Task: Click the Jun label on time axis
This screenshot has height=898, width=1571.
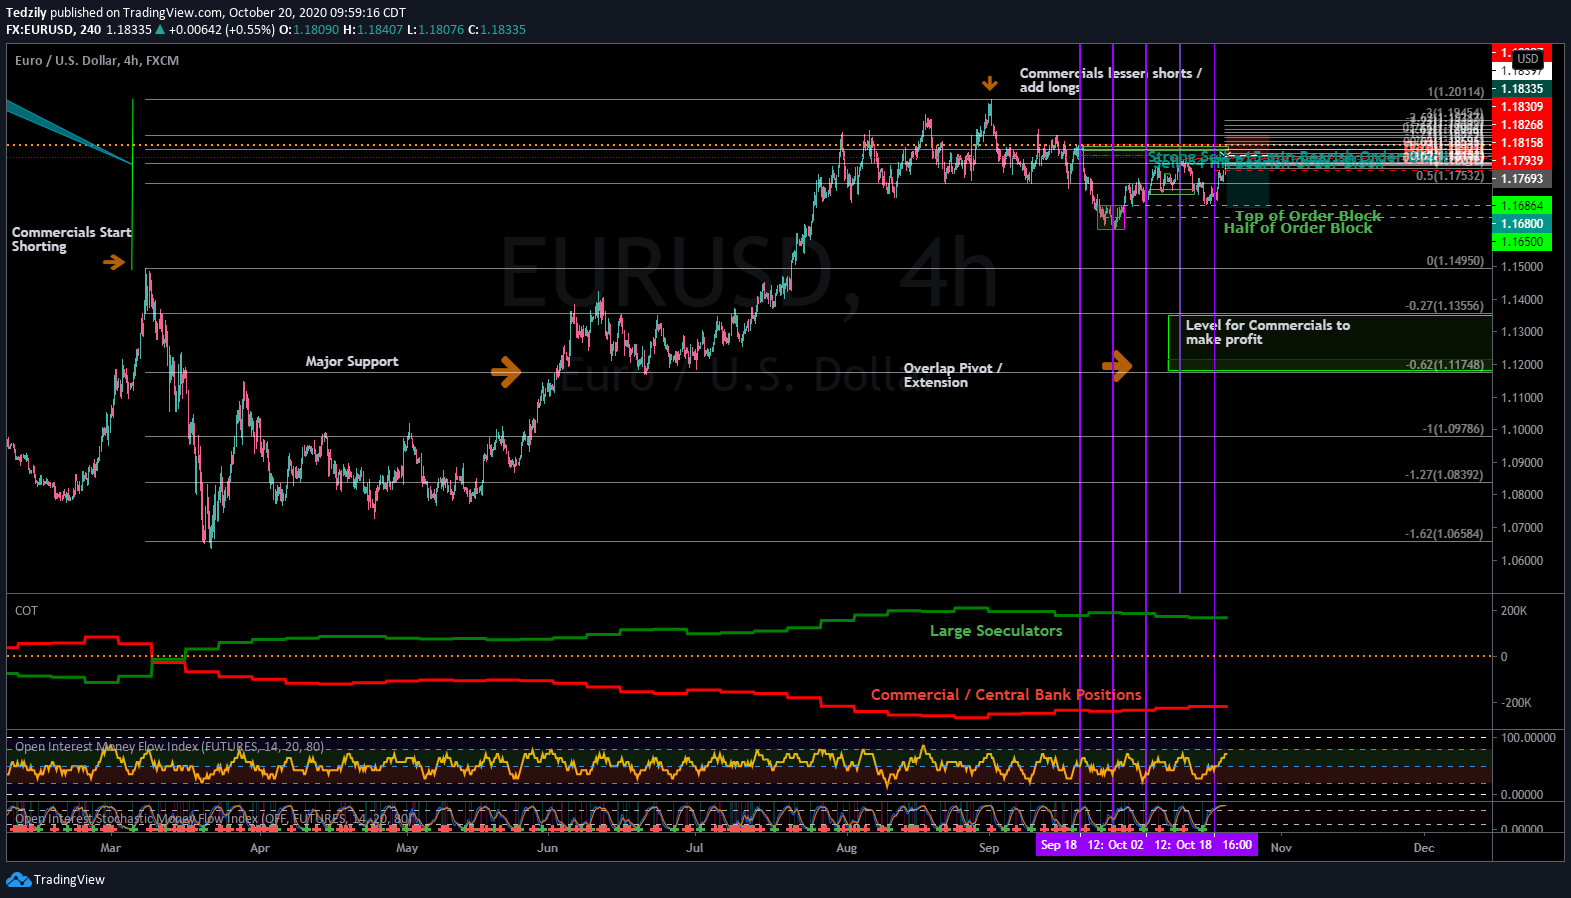Action: pos(548,848)
